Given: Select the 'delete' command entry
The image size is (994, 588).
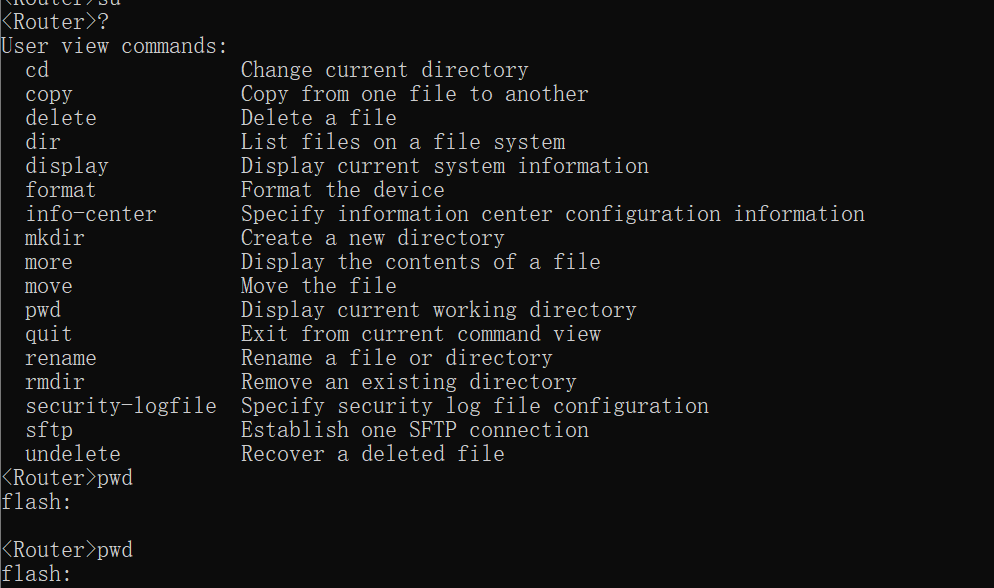Looking at the screenshot, I should click(x=61, y=118).
